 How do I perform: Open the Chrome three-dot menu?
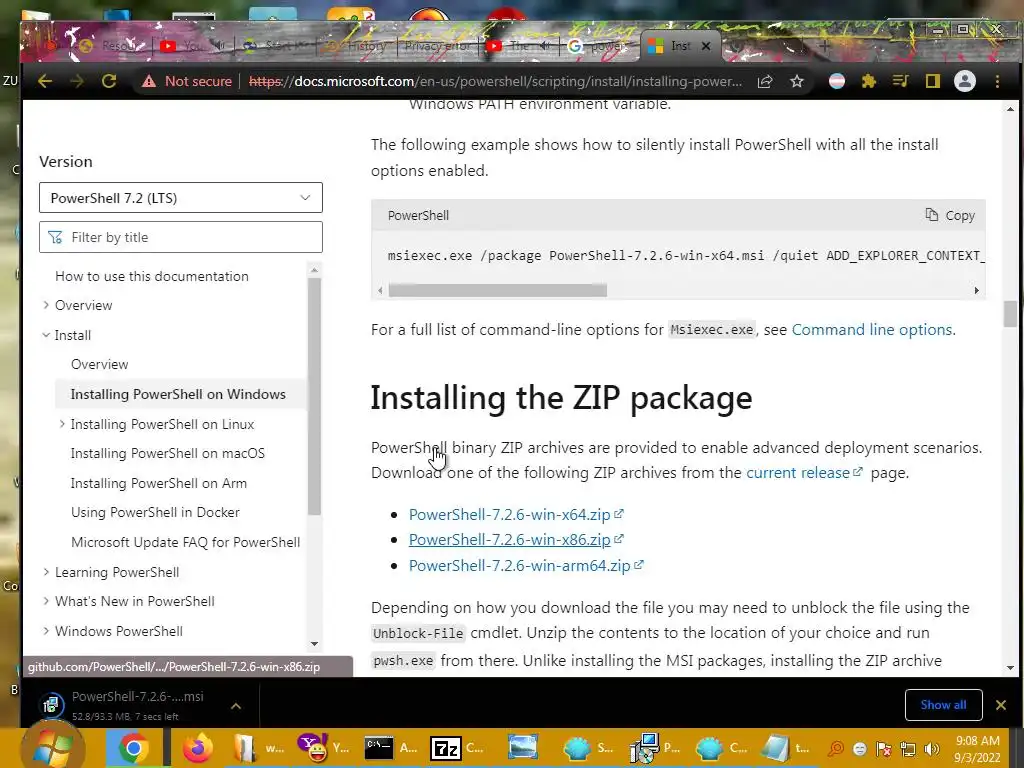(x=997, y=81)
